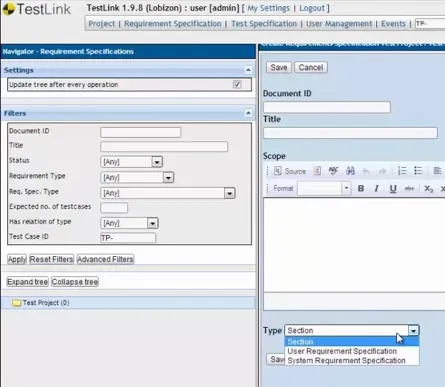Click the top Cancel button
Screen dimensions: 445x387
point(311,67)
